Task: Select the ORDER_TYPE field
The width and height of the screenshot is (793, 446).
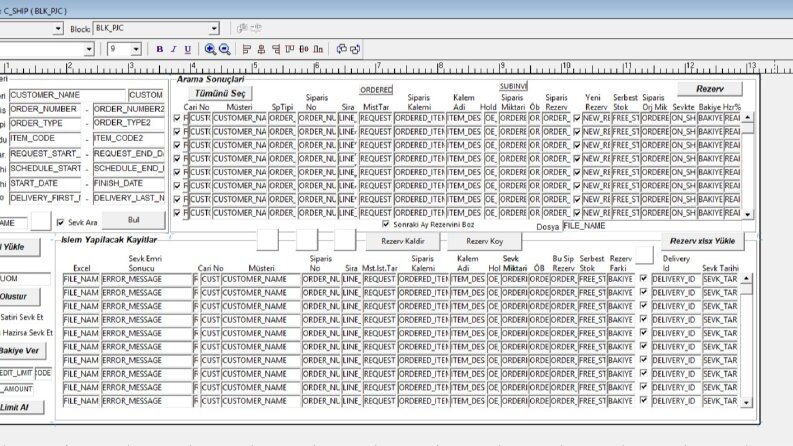Action: pyautogui.click(x=45, y=123)
